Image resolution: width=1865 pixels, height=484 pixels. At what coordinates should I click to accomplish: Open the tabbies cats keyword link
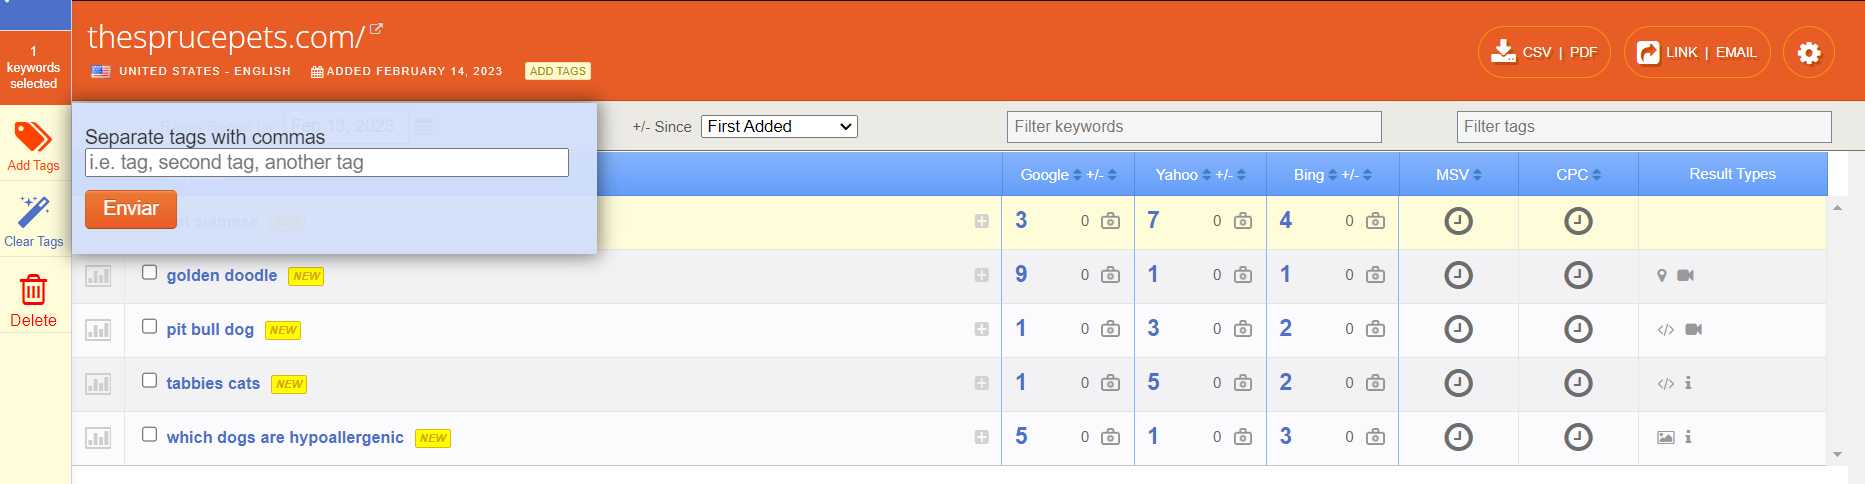coord(213,383)
